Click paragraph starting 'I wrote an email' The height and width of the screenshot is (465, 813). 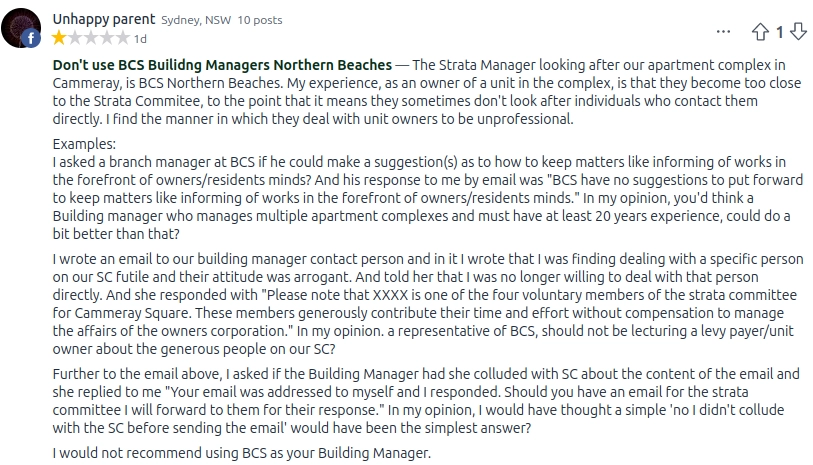click(x=428, y=304)
